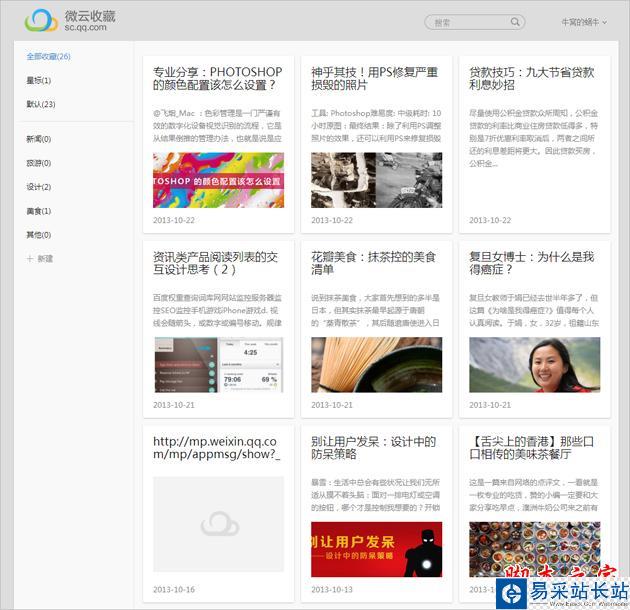
Task: Open the user account dropdown
Action: point(584,22)
